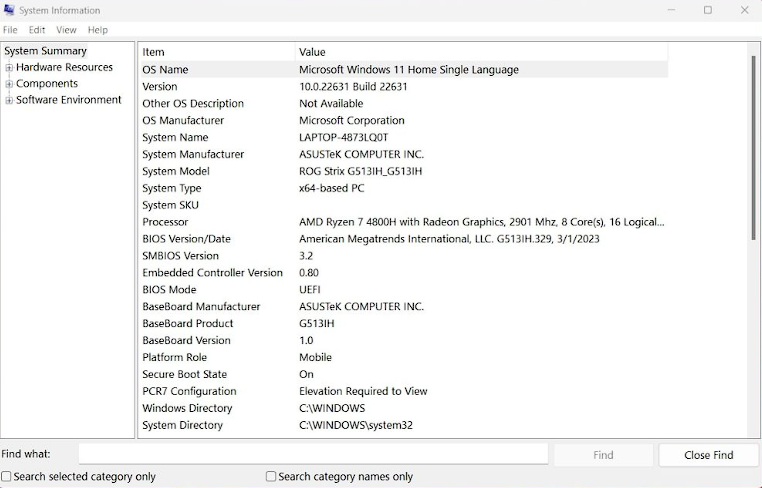Open the View menu
762x488 pixels.
tap(66, 30)
